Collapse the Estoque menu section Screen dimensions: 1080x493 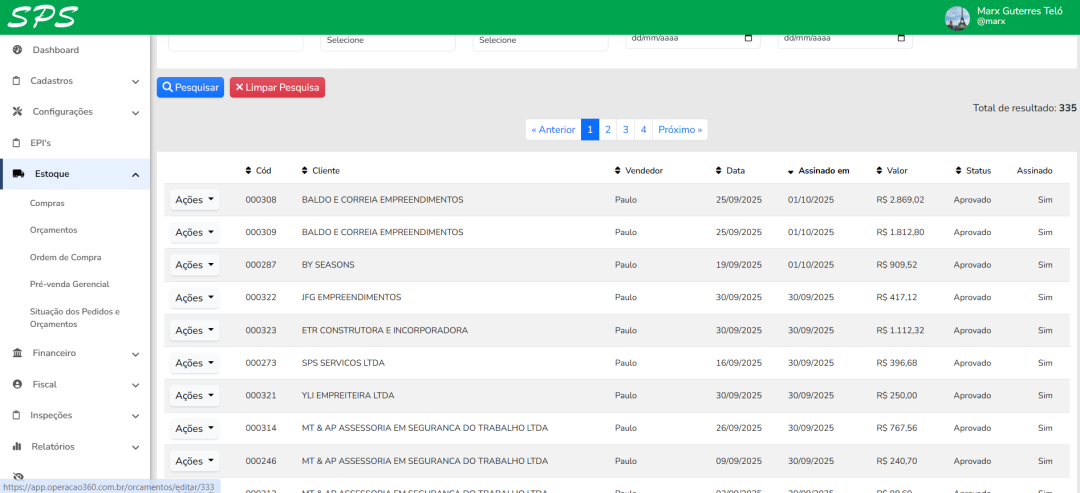(x=135, y=175)
